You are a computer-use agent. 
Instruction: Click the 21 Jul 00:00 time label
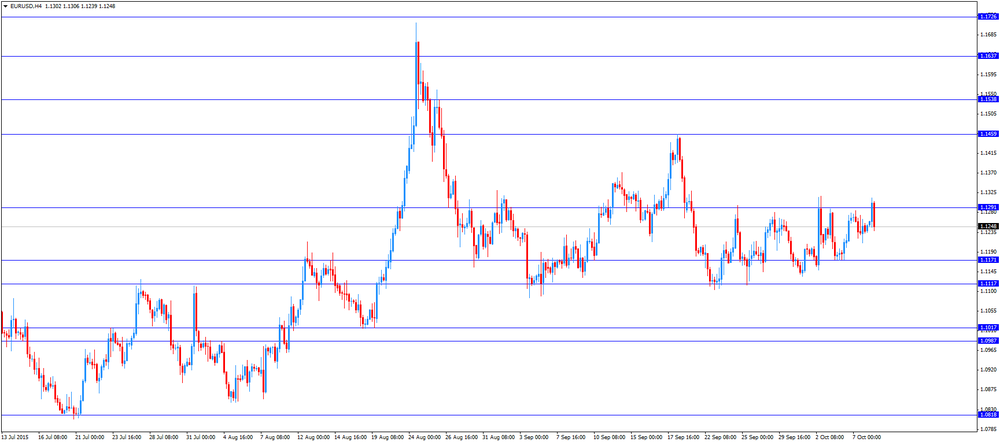[90, 438]
